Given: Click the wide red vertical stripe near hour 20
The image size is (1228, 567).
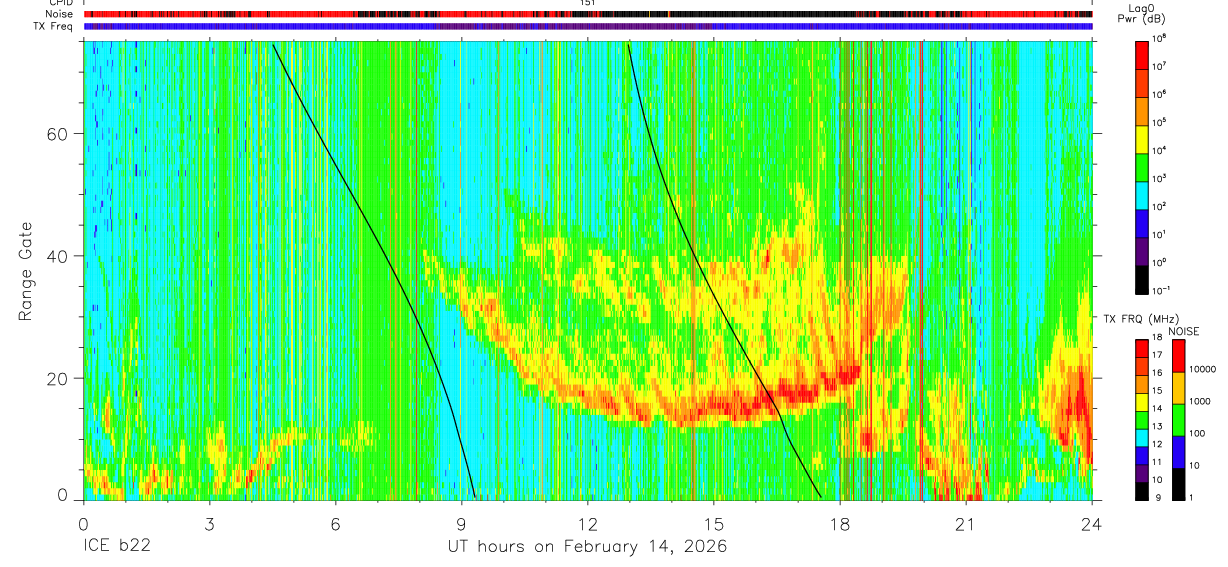Looking at the screenshot, I should tap(920, 270).
